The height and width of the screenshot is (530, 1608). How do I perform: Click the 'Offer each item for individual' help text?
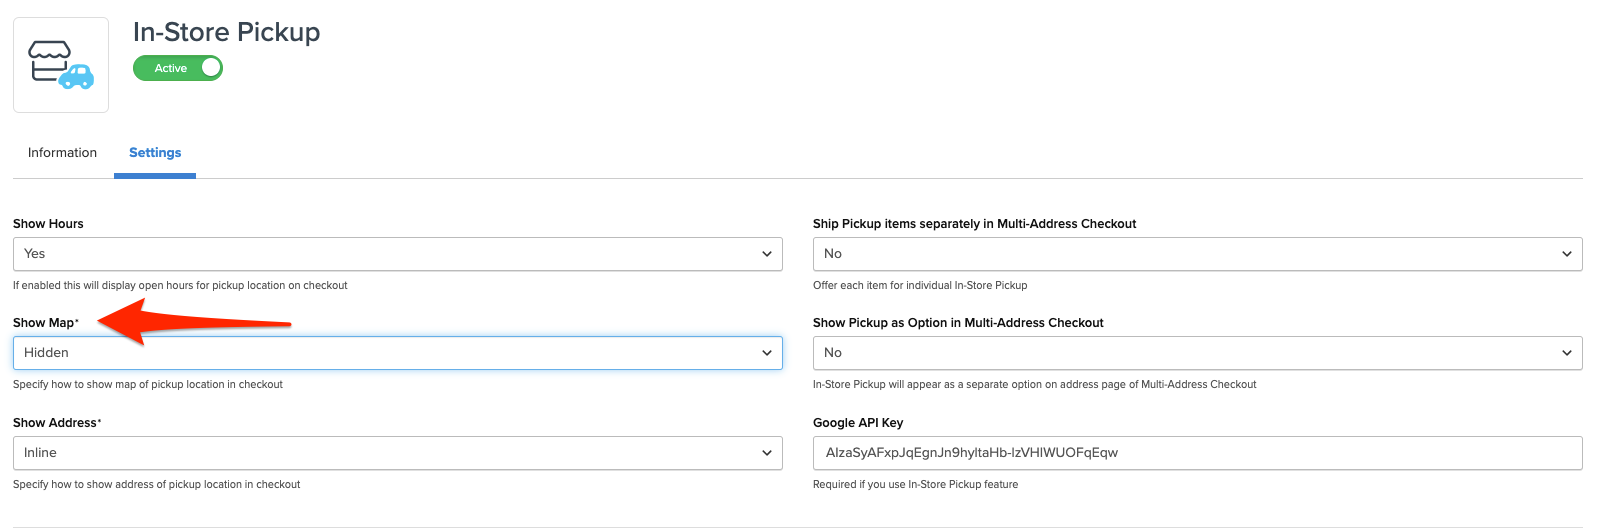point(920,286)
